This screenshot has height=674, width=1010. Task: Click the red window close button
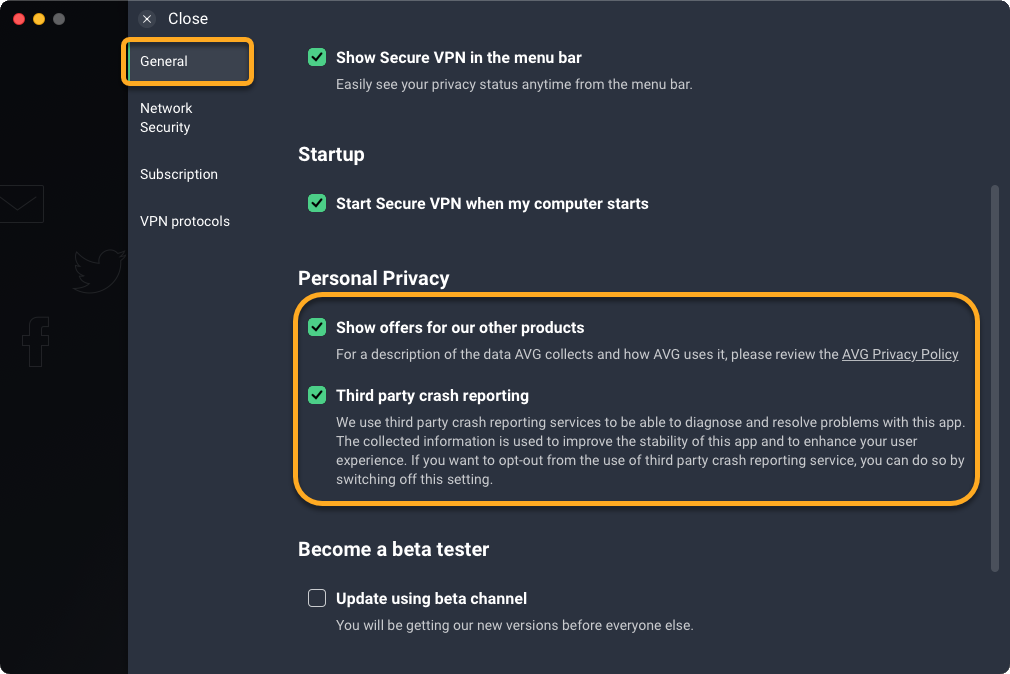[x=19, y=19]
